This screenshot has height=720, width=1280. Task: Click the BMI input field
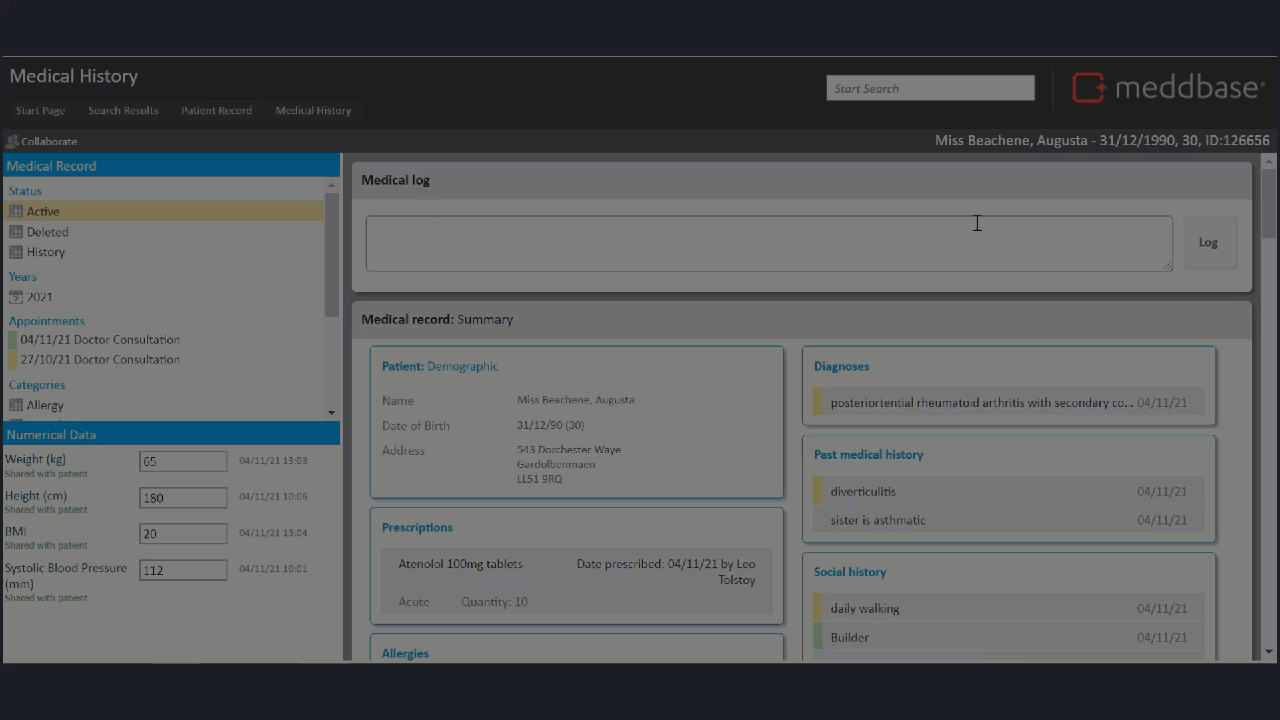click(x=183, y=533)
